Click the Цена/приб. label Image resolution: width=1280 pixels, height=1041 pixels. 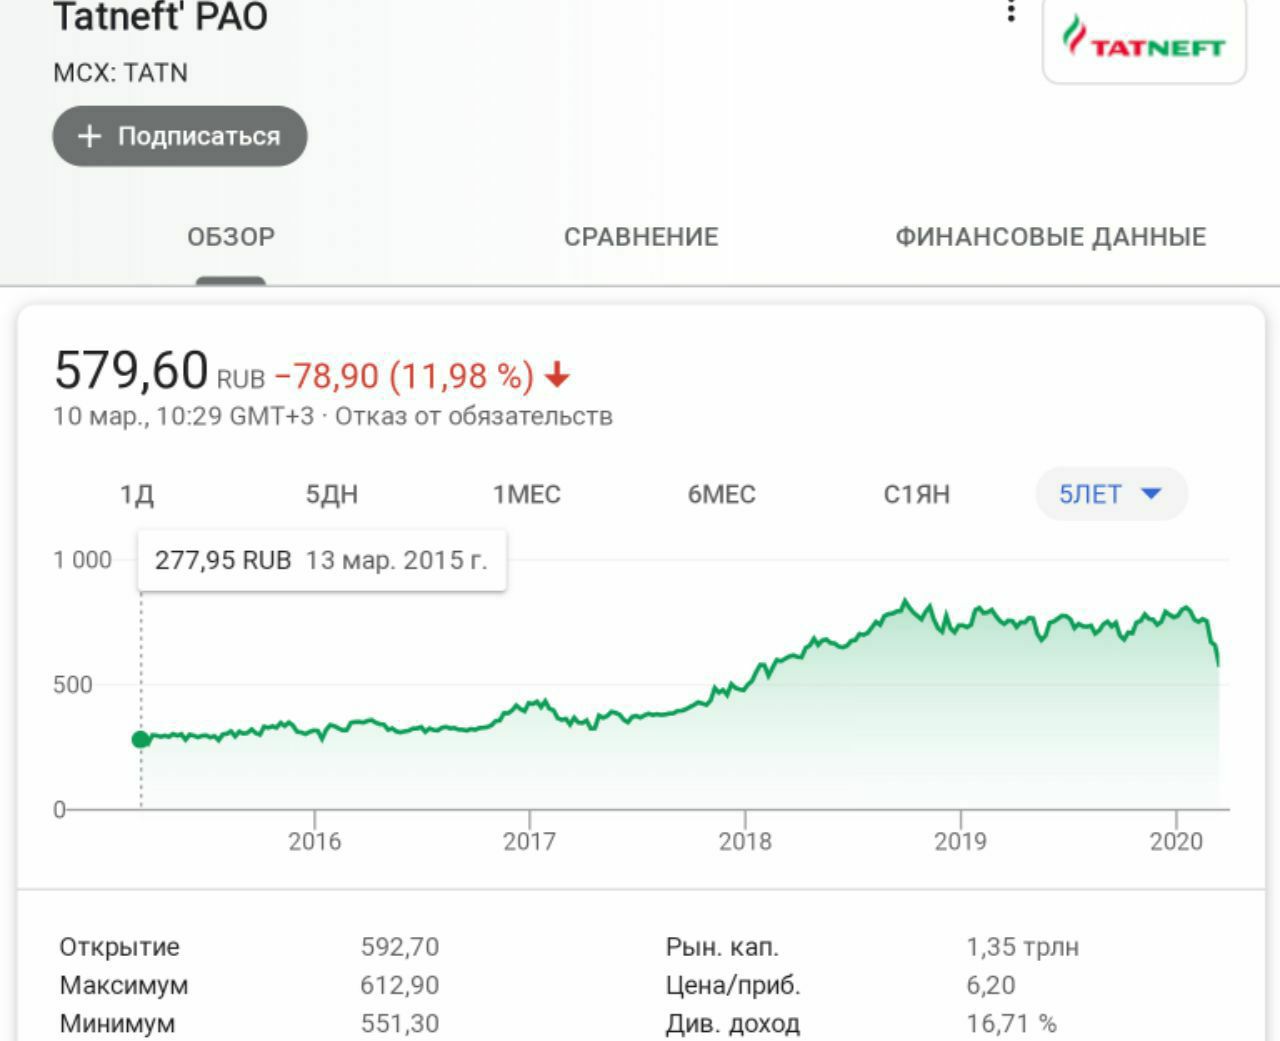733,985
